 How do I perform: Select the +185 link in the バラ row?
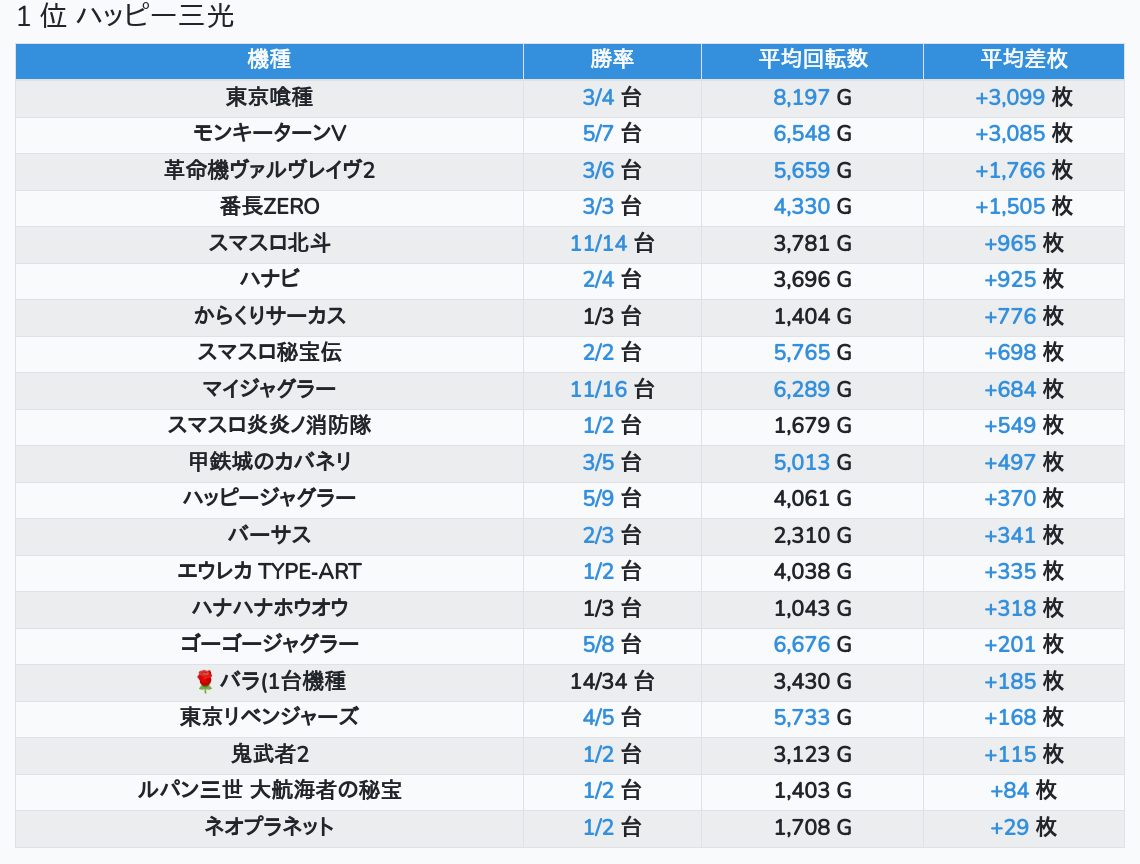(x=1010, y=682)
